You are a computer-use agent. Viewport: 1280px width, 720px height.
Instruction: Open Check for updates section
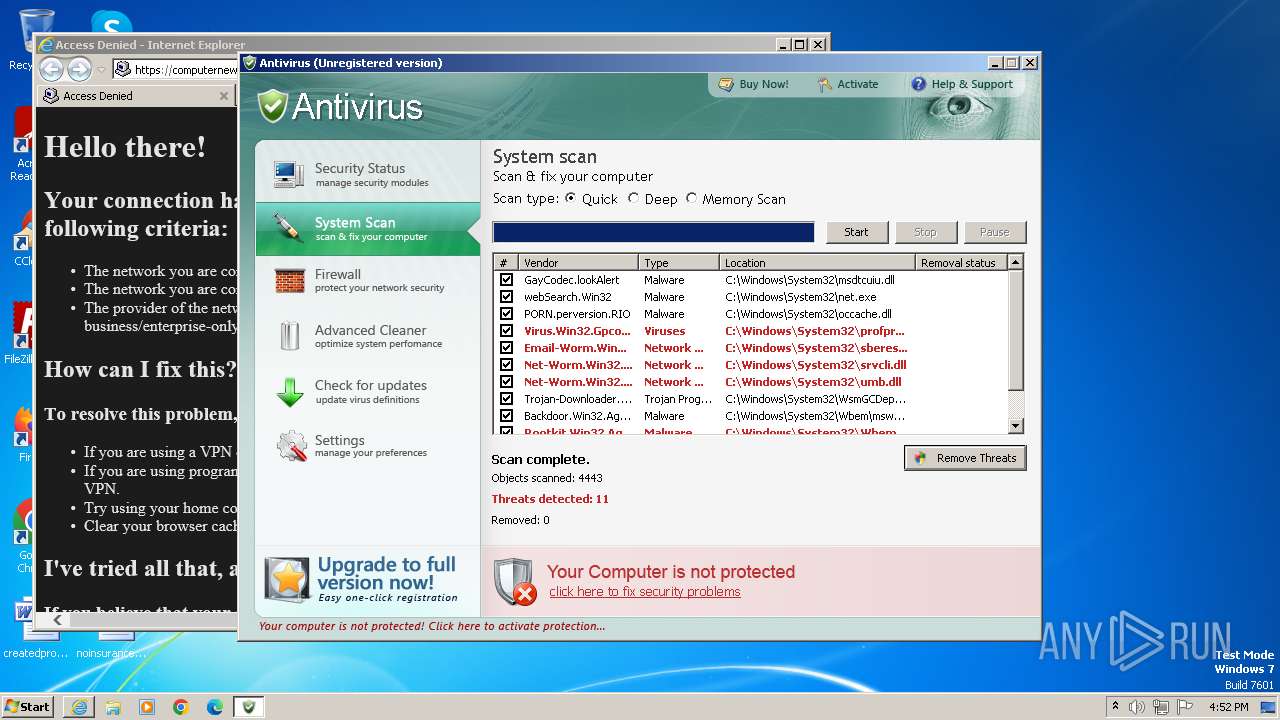pos(368,391)
